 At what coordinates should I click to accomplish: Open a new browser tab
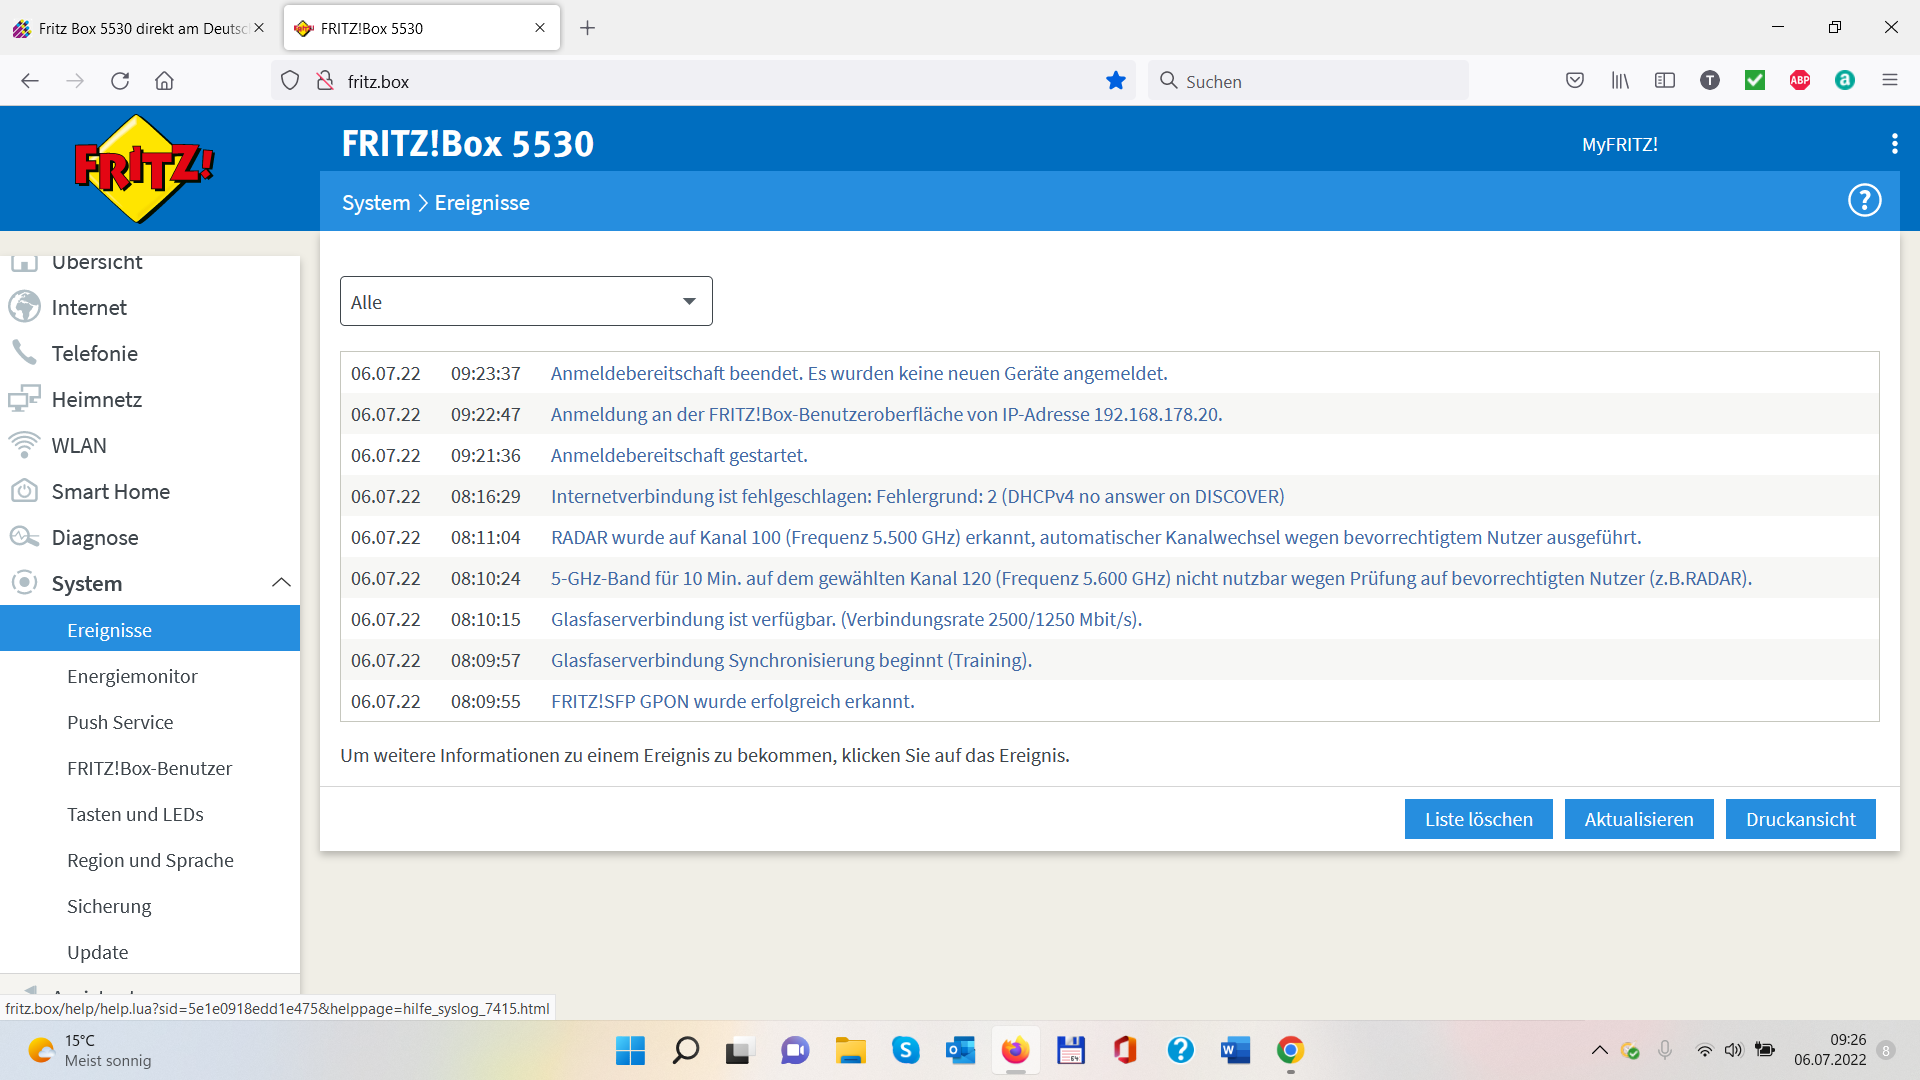588,28
